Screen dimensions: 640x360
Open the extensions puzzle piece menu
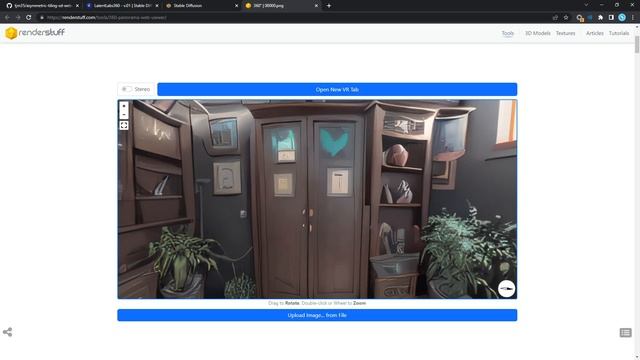click(600, 18)
